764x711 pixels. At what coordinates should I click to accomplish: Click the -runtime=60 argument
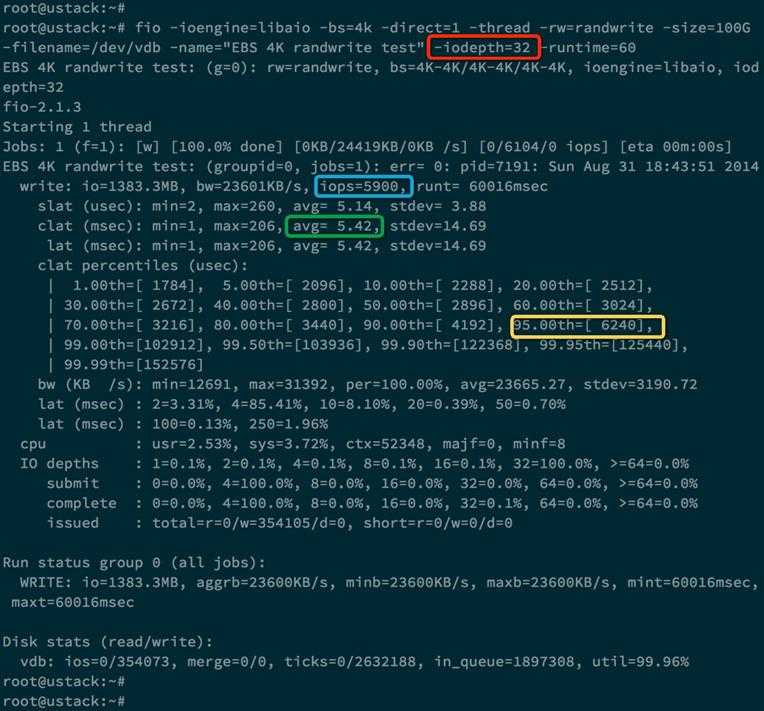point(588,48)
